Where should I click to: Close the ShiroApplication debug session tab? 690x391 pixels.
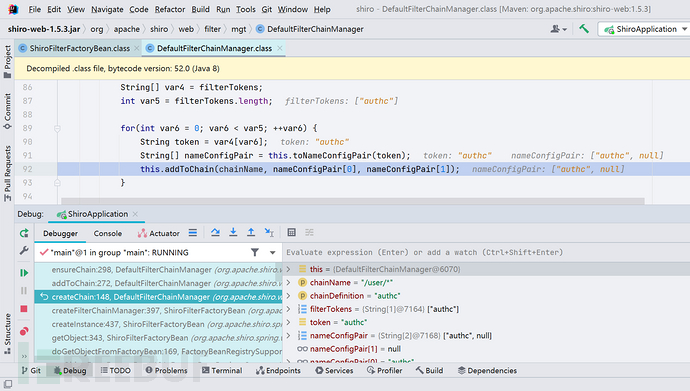(x=136, y=214)
